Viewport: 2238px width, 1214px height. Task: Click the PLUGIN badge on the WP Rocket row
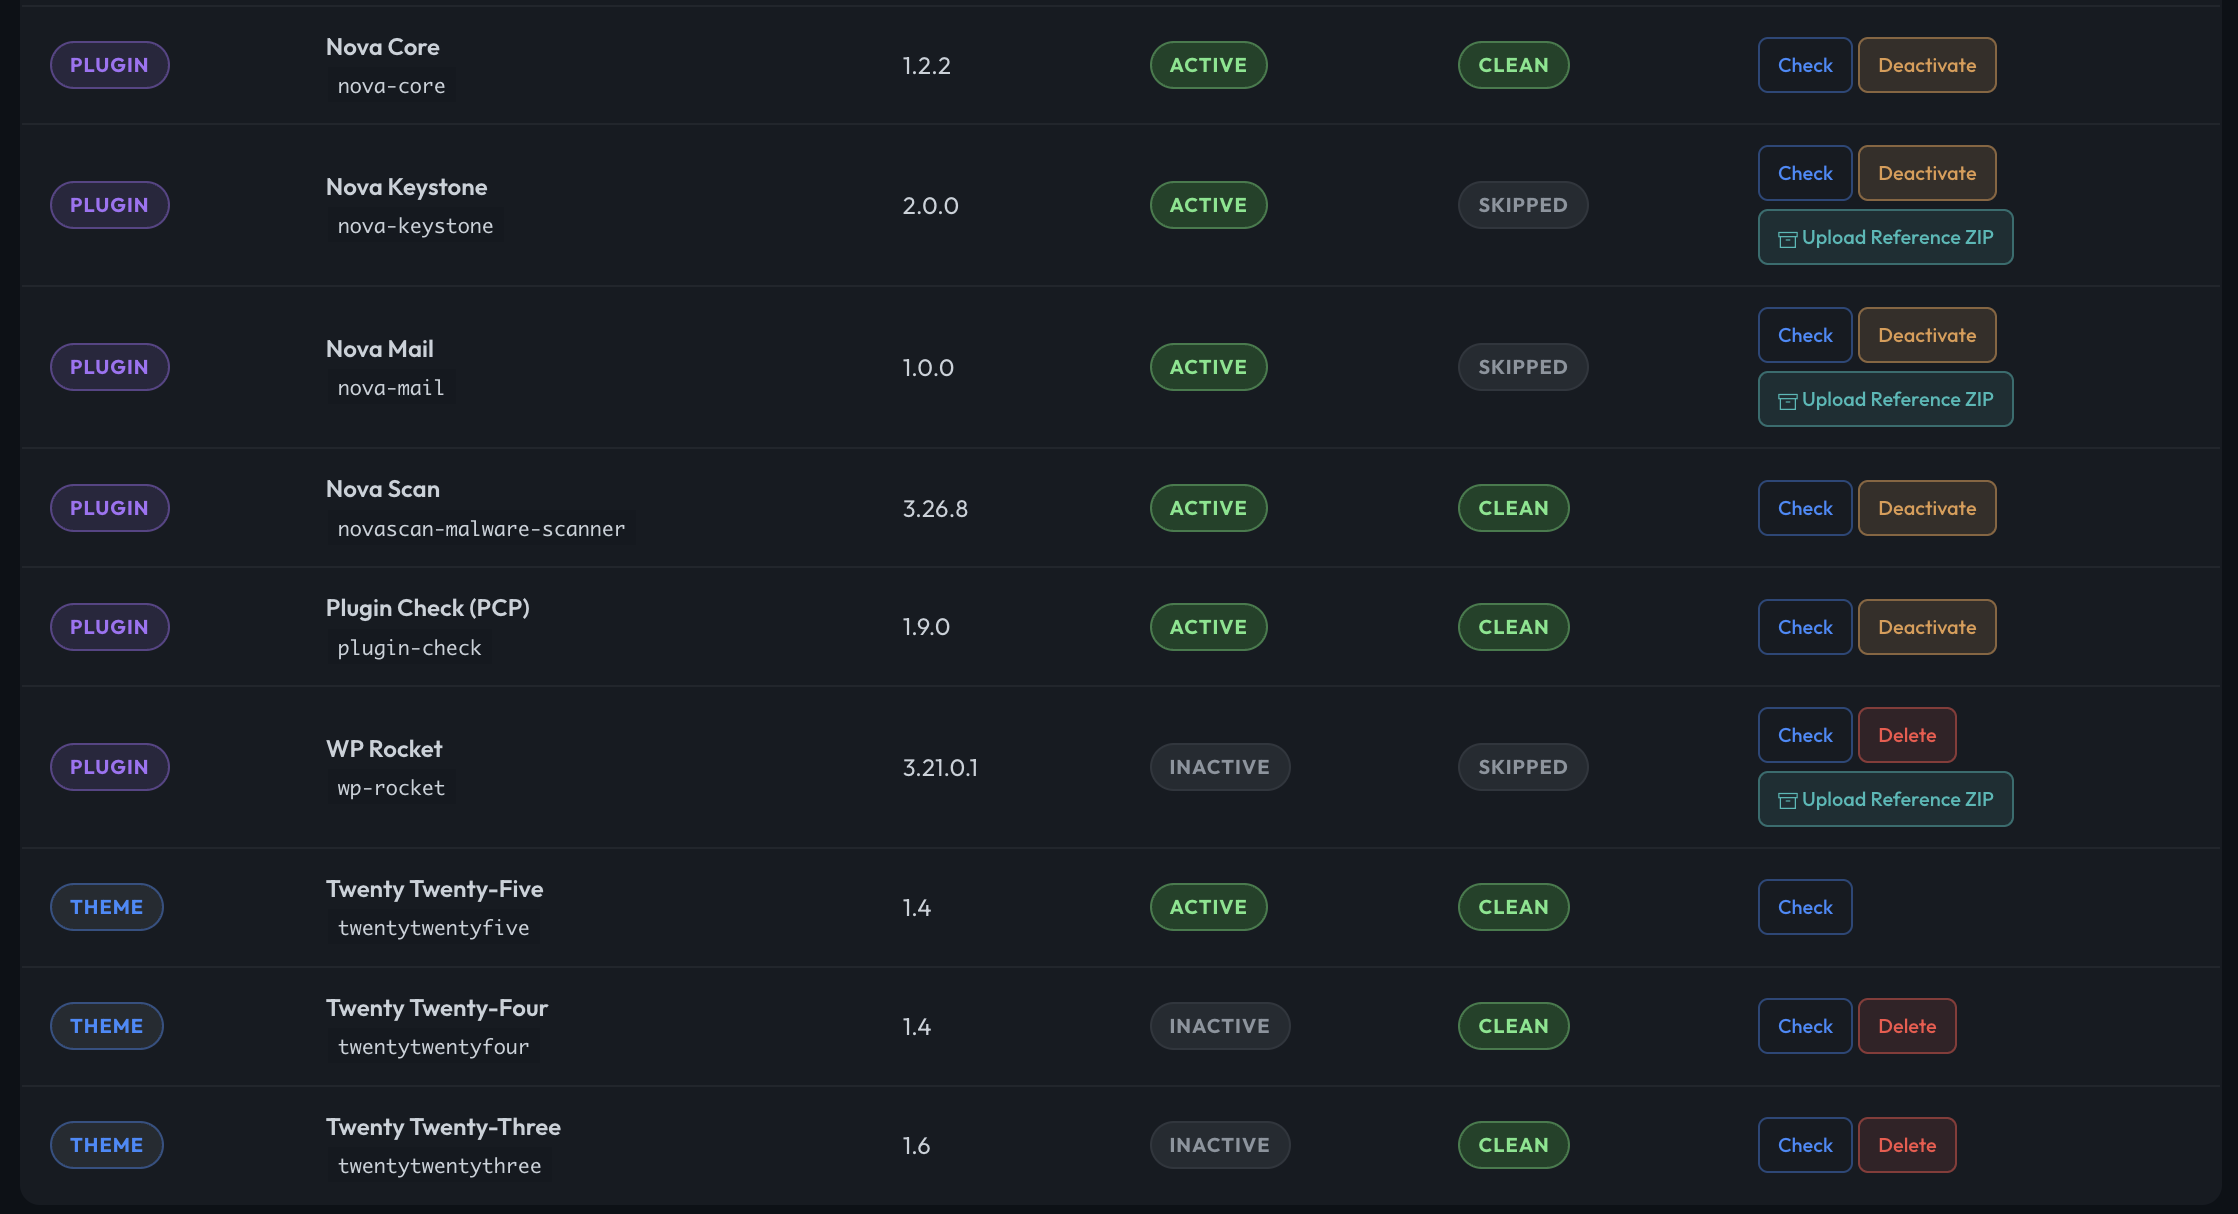[x=109, y=767]
